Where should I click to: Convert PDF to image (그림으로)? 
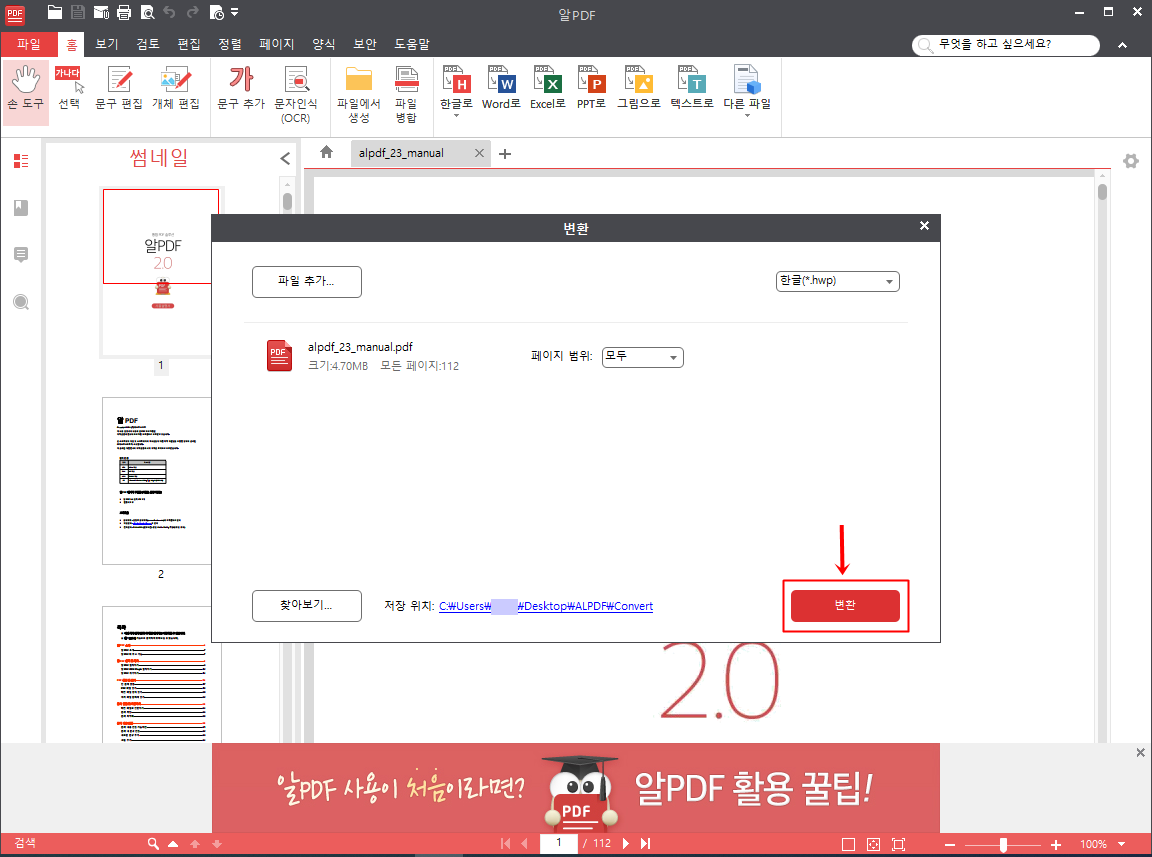click(638, 87)
